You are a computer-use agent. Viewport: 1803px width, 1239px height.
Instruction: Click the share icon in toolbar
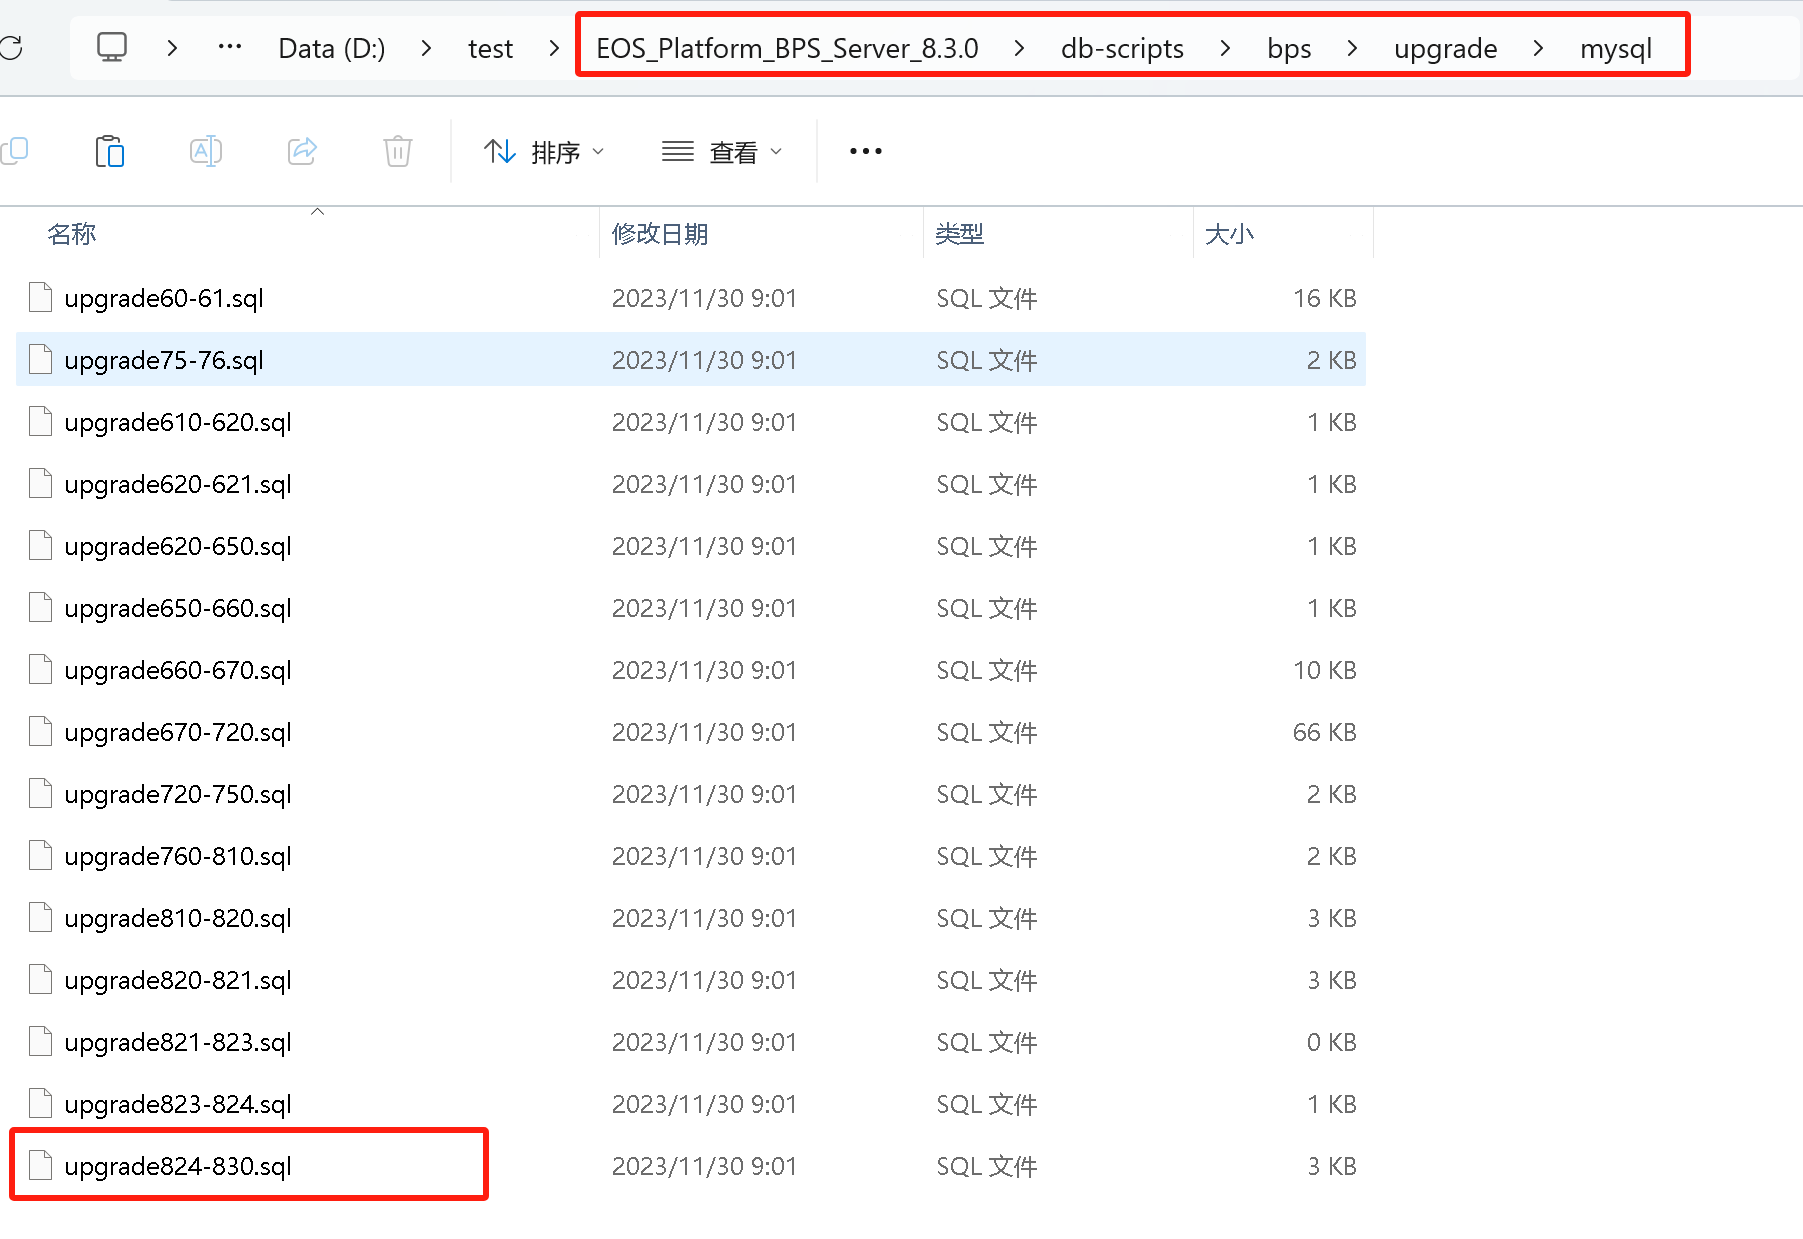(x=302, y=151)
